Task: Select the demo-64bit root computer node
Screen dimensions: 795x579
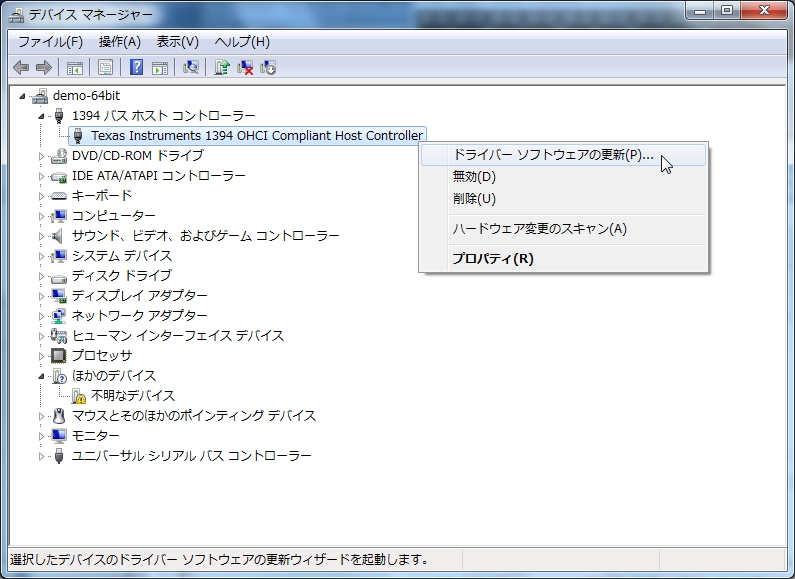Action: click(x=86, y=96)
